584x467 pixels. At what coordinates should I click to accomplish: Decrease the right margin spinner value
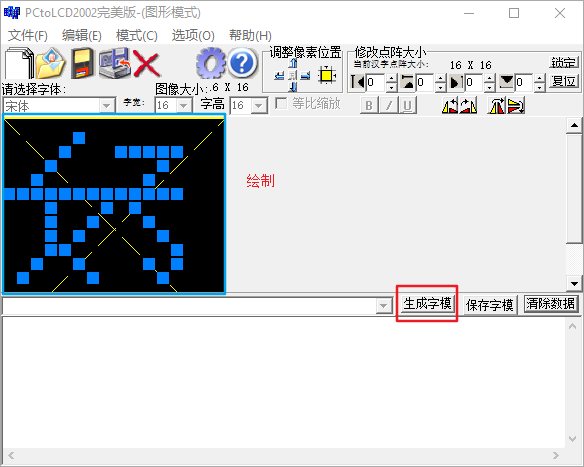[489, 87]
